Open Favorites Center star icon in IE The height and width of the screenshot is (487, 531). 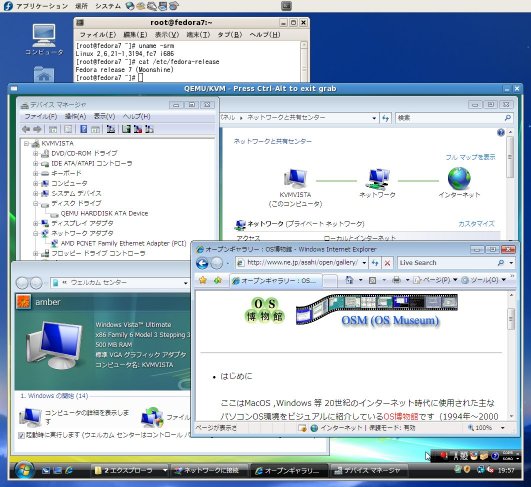203,280
